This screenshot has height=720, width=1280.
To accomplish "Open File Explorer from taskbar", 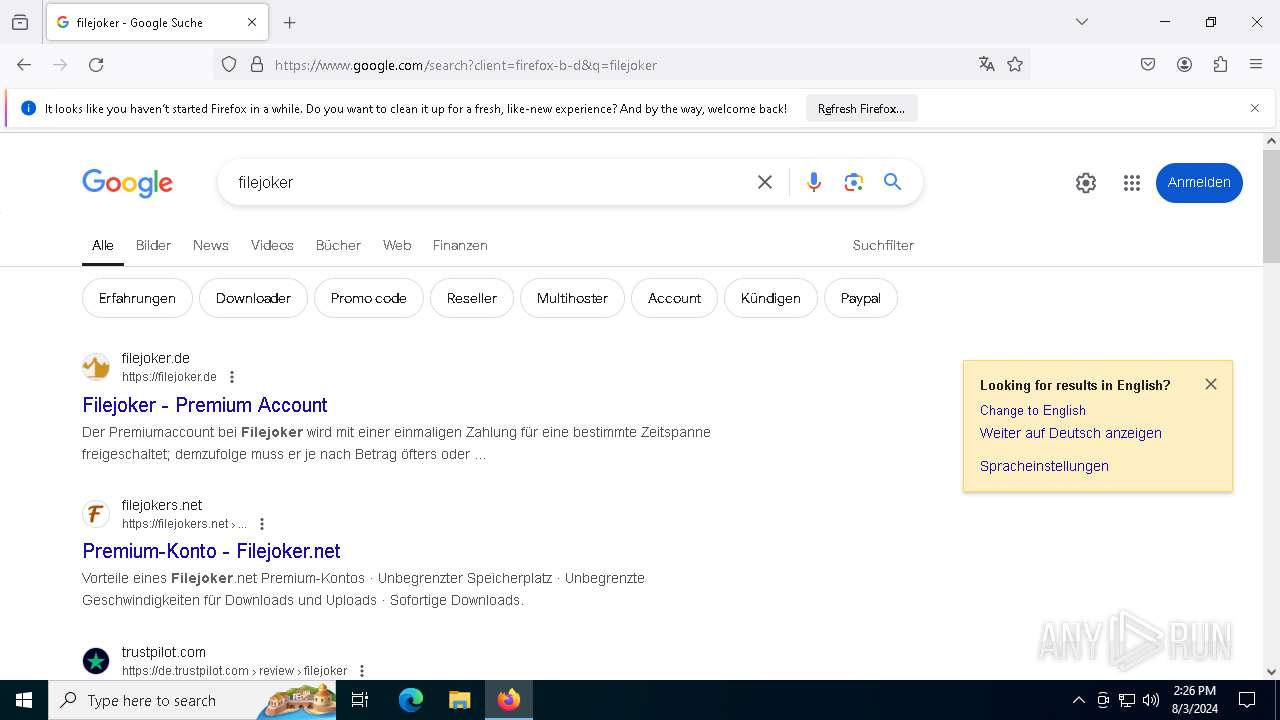I will coord(459,700).
